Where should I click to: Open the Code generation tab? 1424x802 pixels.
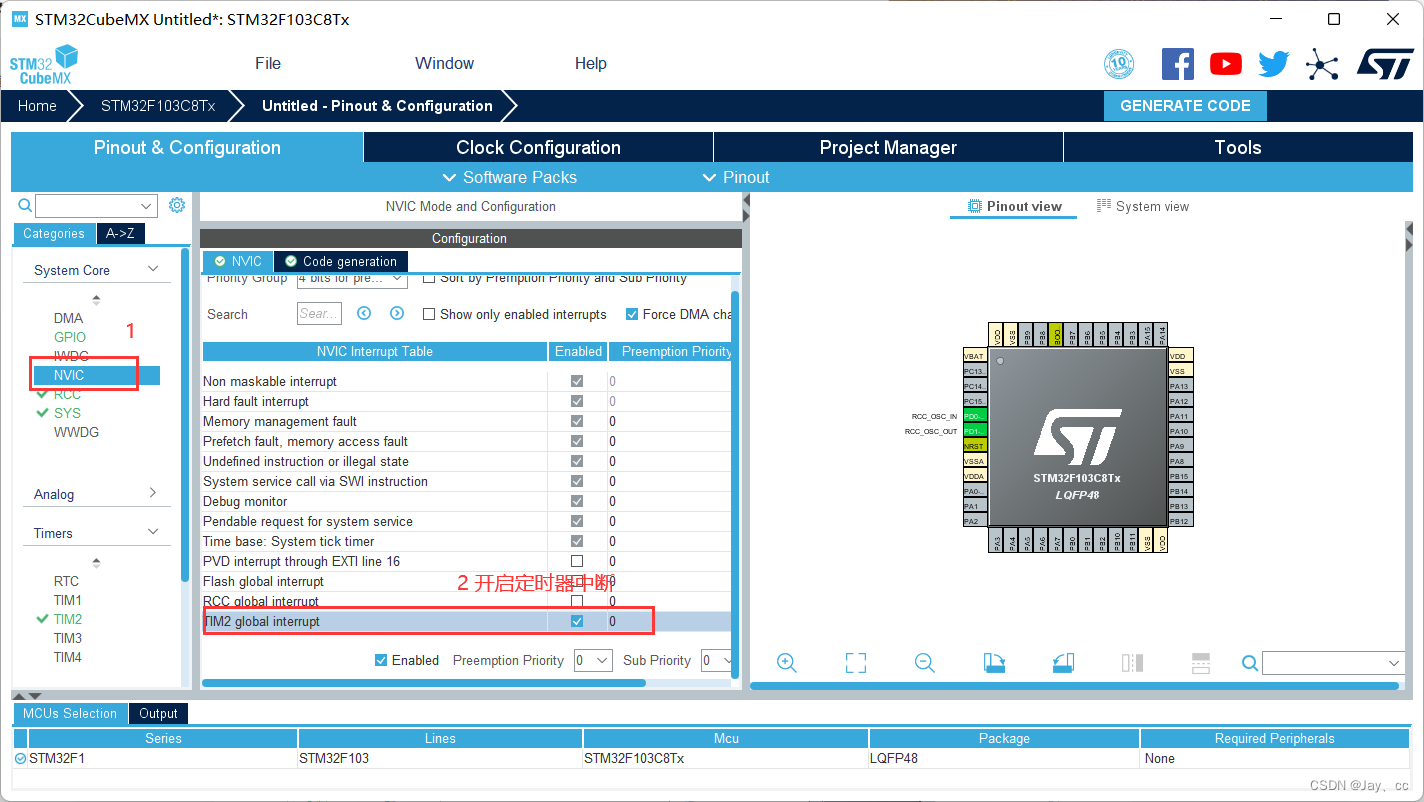(341, 261)
